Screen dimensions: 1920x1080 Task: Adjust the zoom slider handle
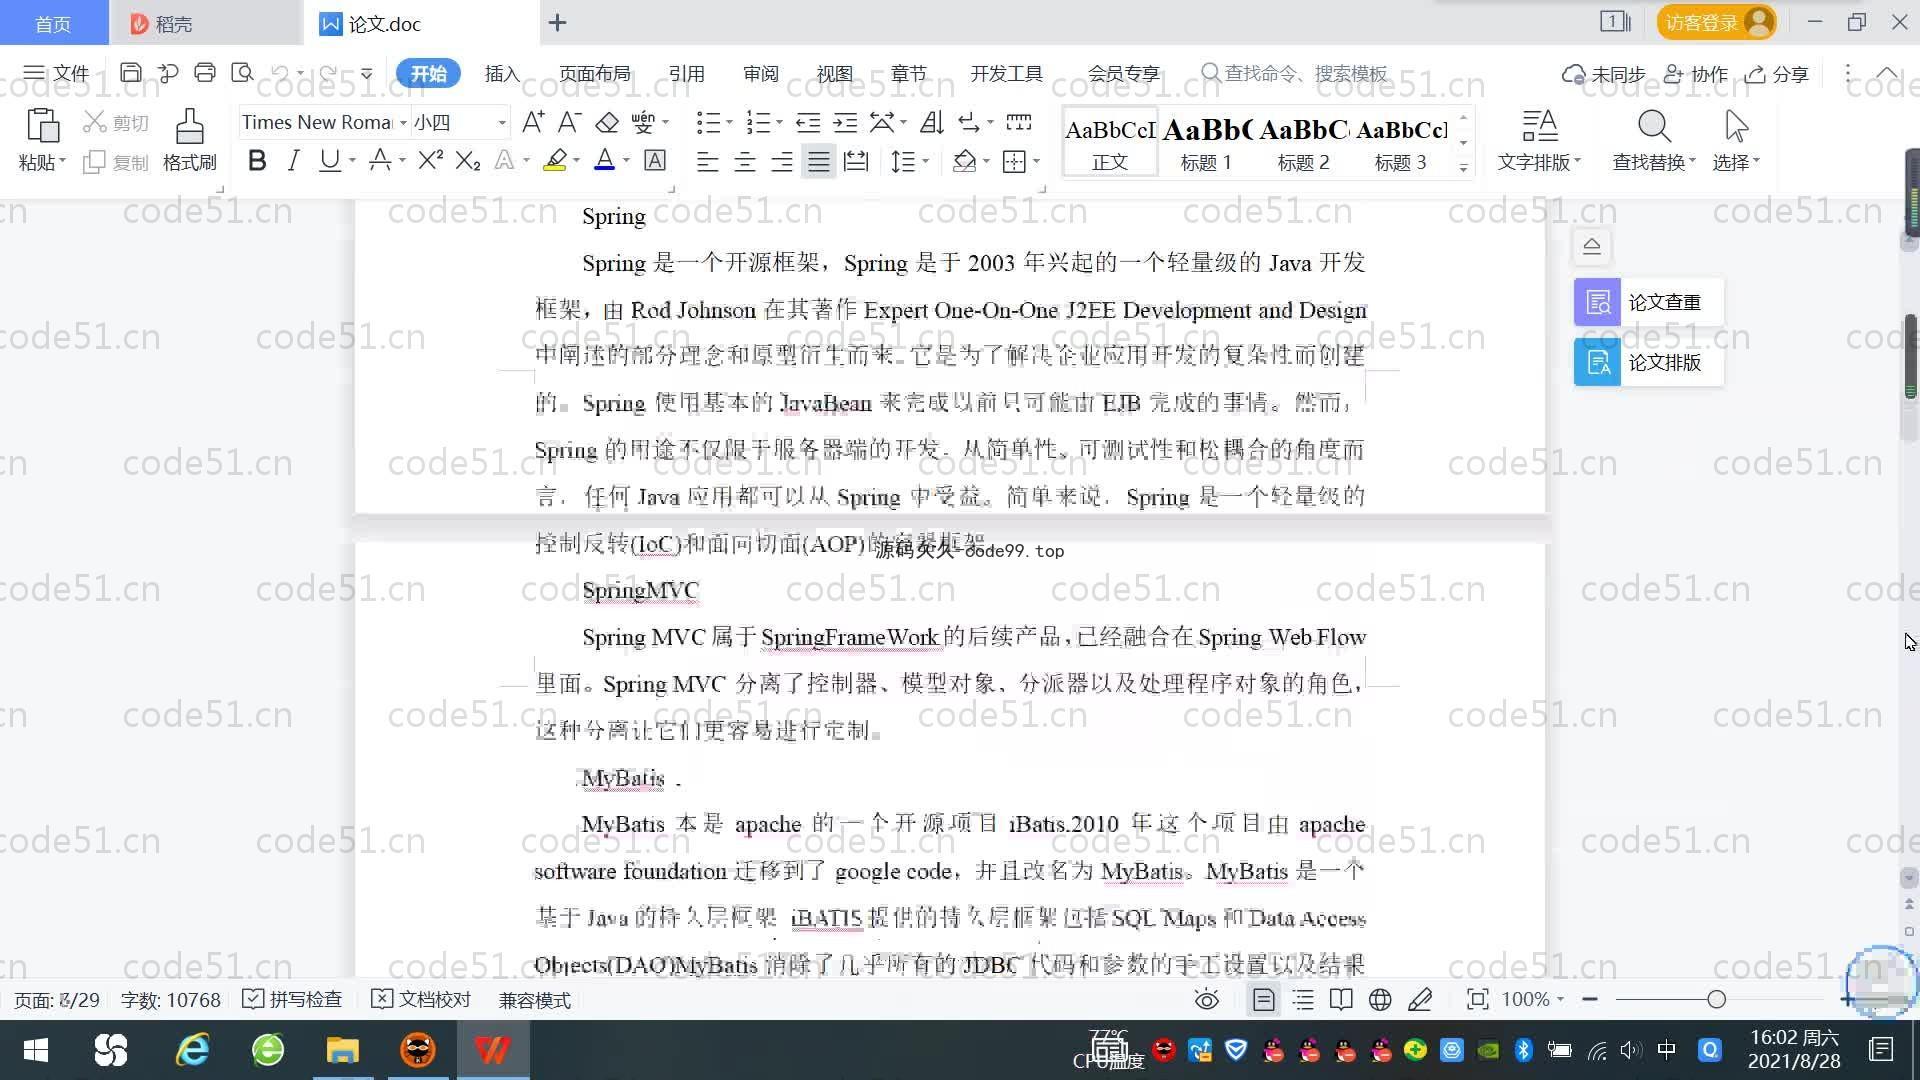pyautogui.click(x=1717, y=999)
